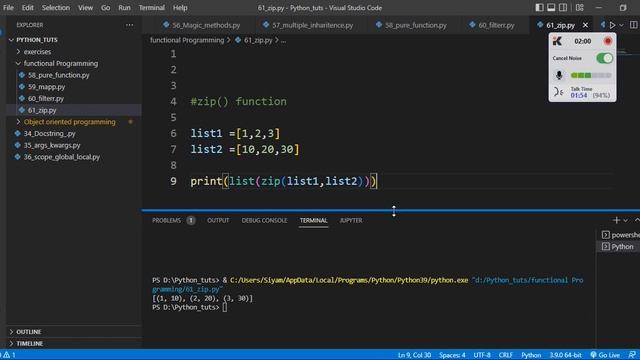Open PROBLEMS panel tab

pos(166,220)
